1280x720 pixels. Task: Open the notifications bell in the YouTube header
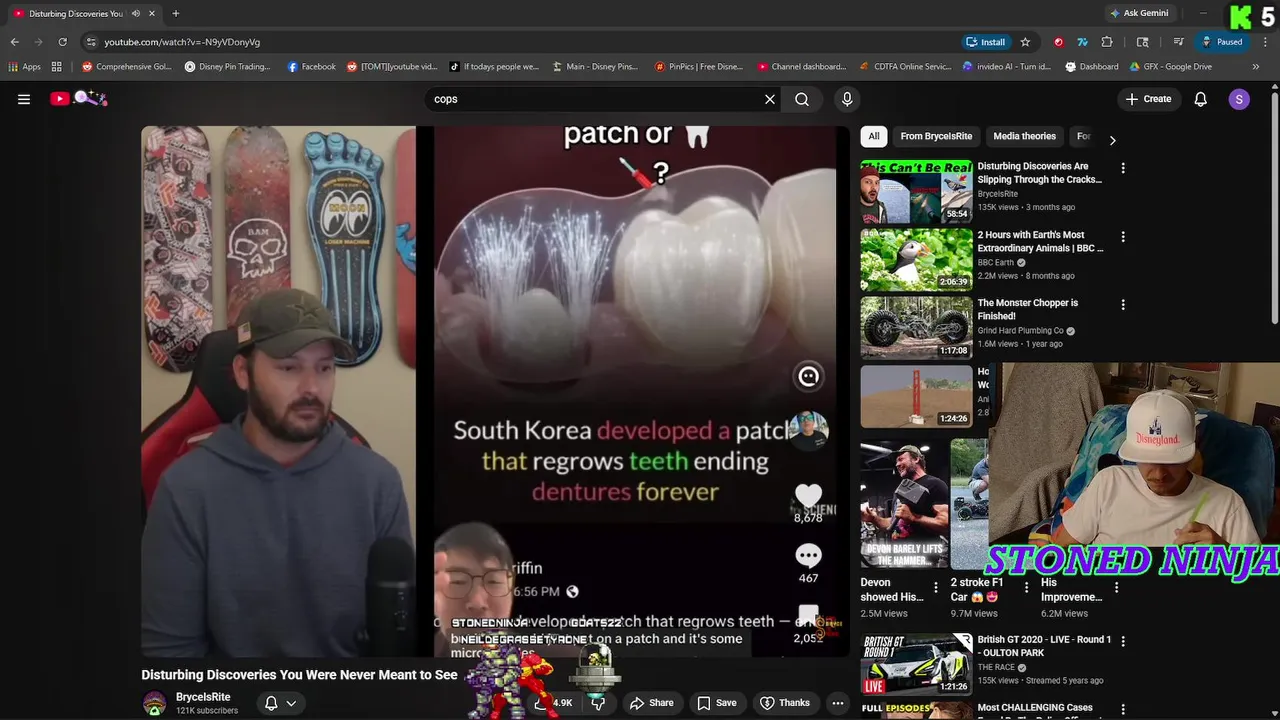(x=1201, y=99)
